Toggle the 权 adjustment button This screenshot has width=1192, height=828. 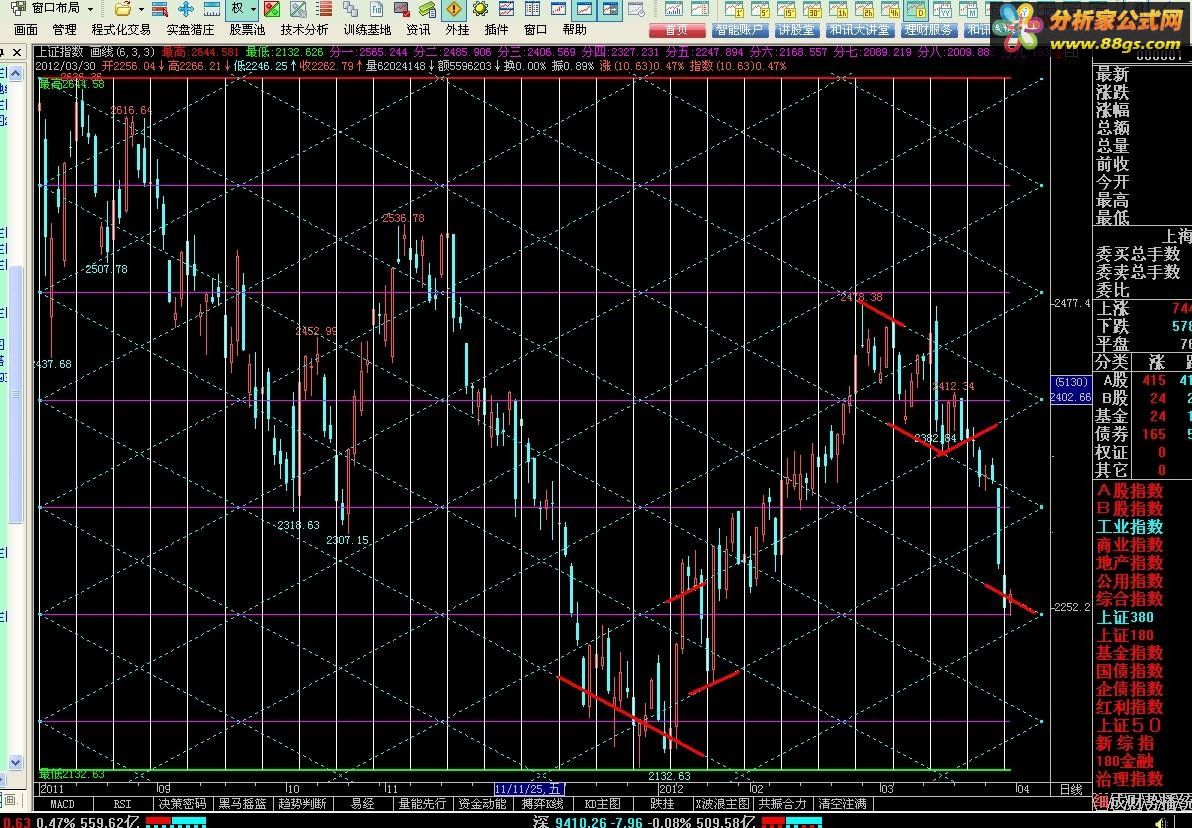(x=238, y=9)
